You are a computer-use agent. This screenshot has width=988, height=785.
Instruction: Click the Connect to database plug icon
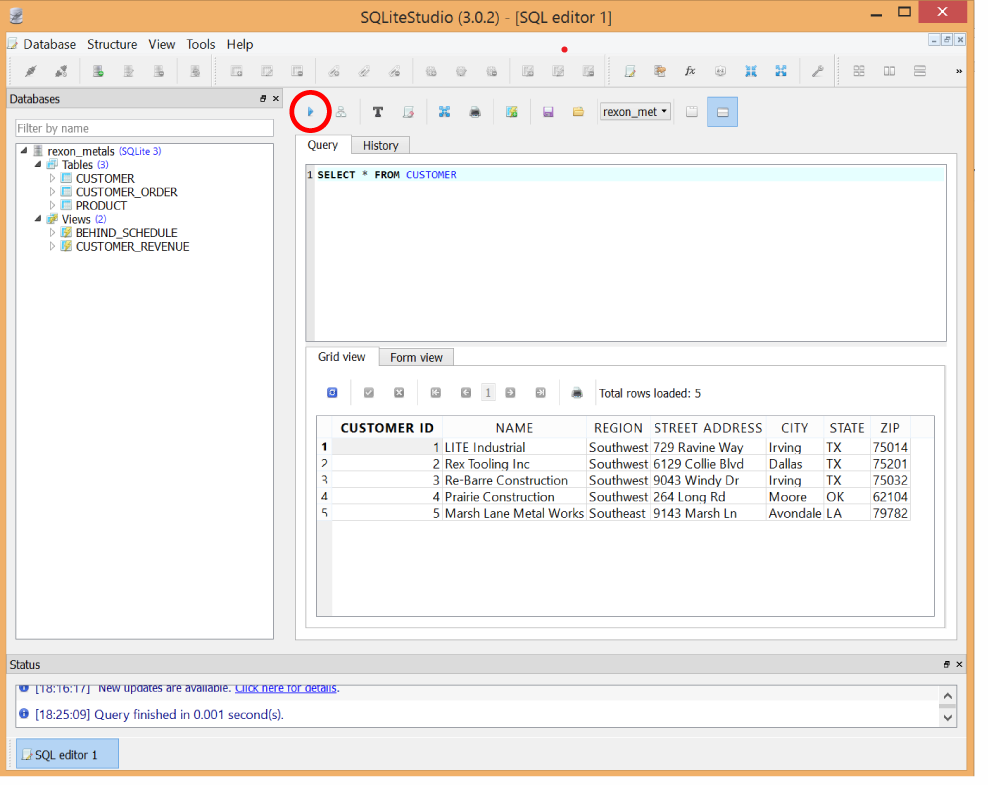pyautogui.click(x=30, y=72)
